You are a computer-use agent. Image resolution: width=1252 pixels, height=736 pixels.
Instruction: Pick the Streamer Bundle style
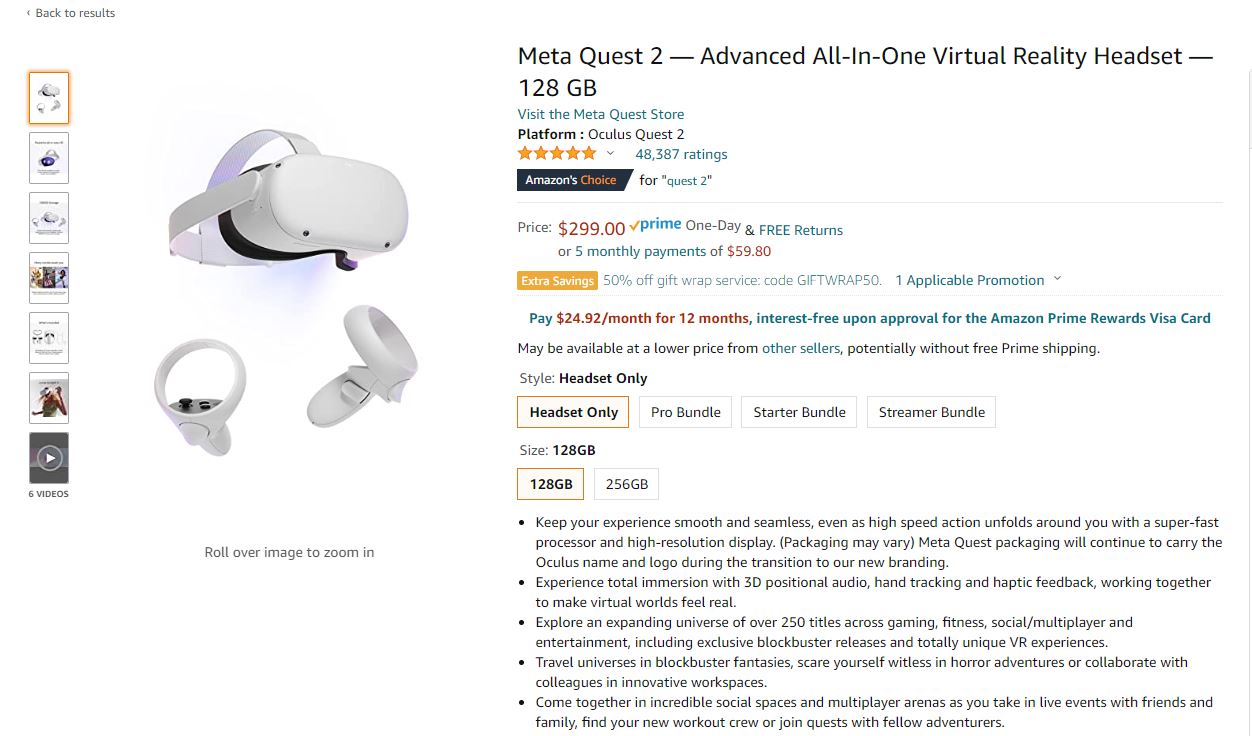click(x=931, y=412)
